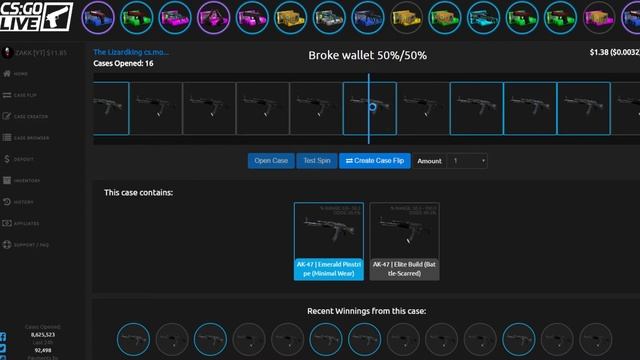Open the Amount dropdown
The width and height of the screenshot is (640, 360).
point(467,161)
